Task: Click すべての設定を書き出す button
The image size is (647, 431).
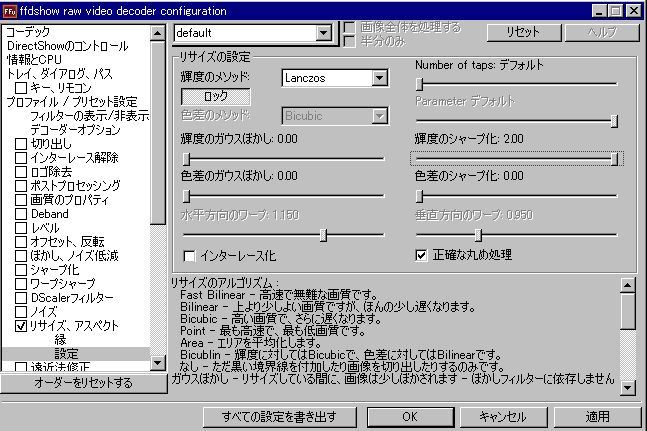Action: 279,417
